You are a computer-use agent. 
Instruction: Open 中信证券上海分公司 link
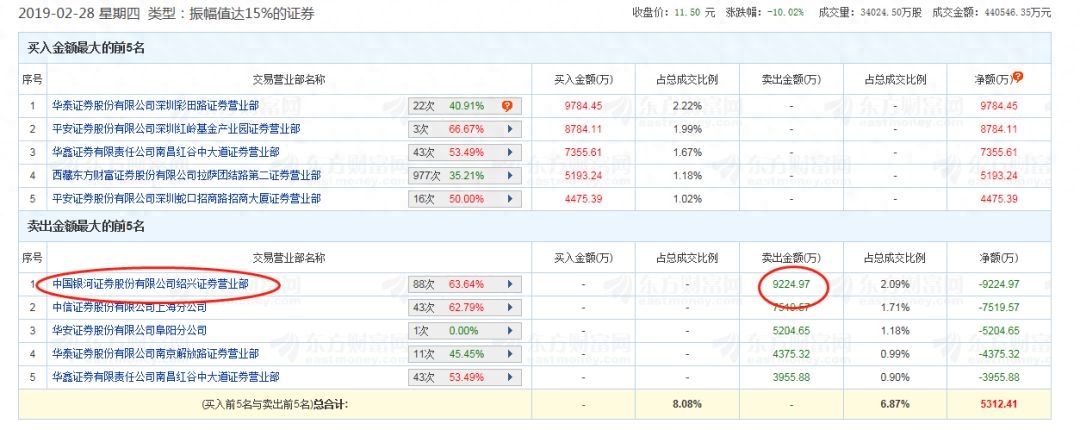(130, 307)
